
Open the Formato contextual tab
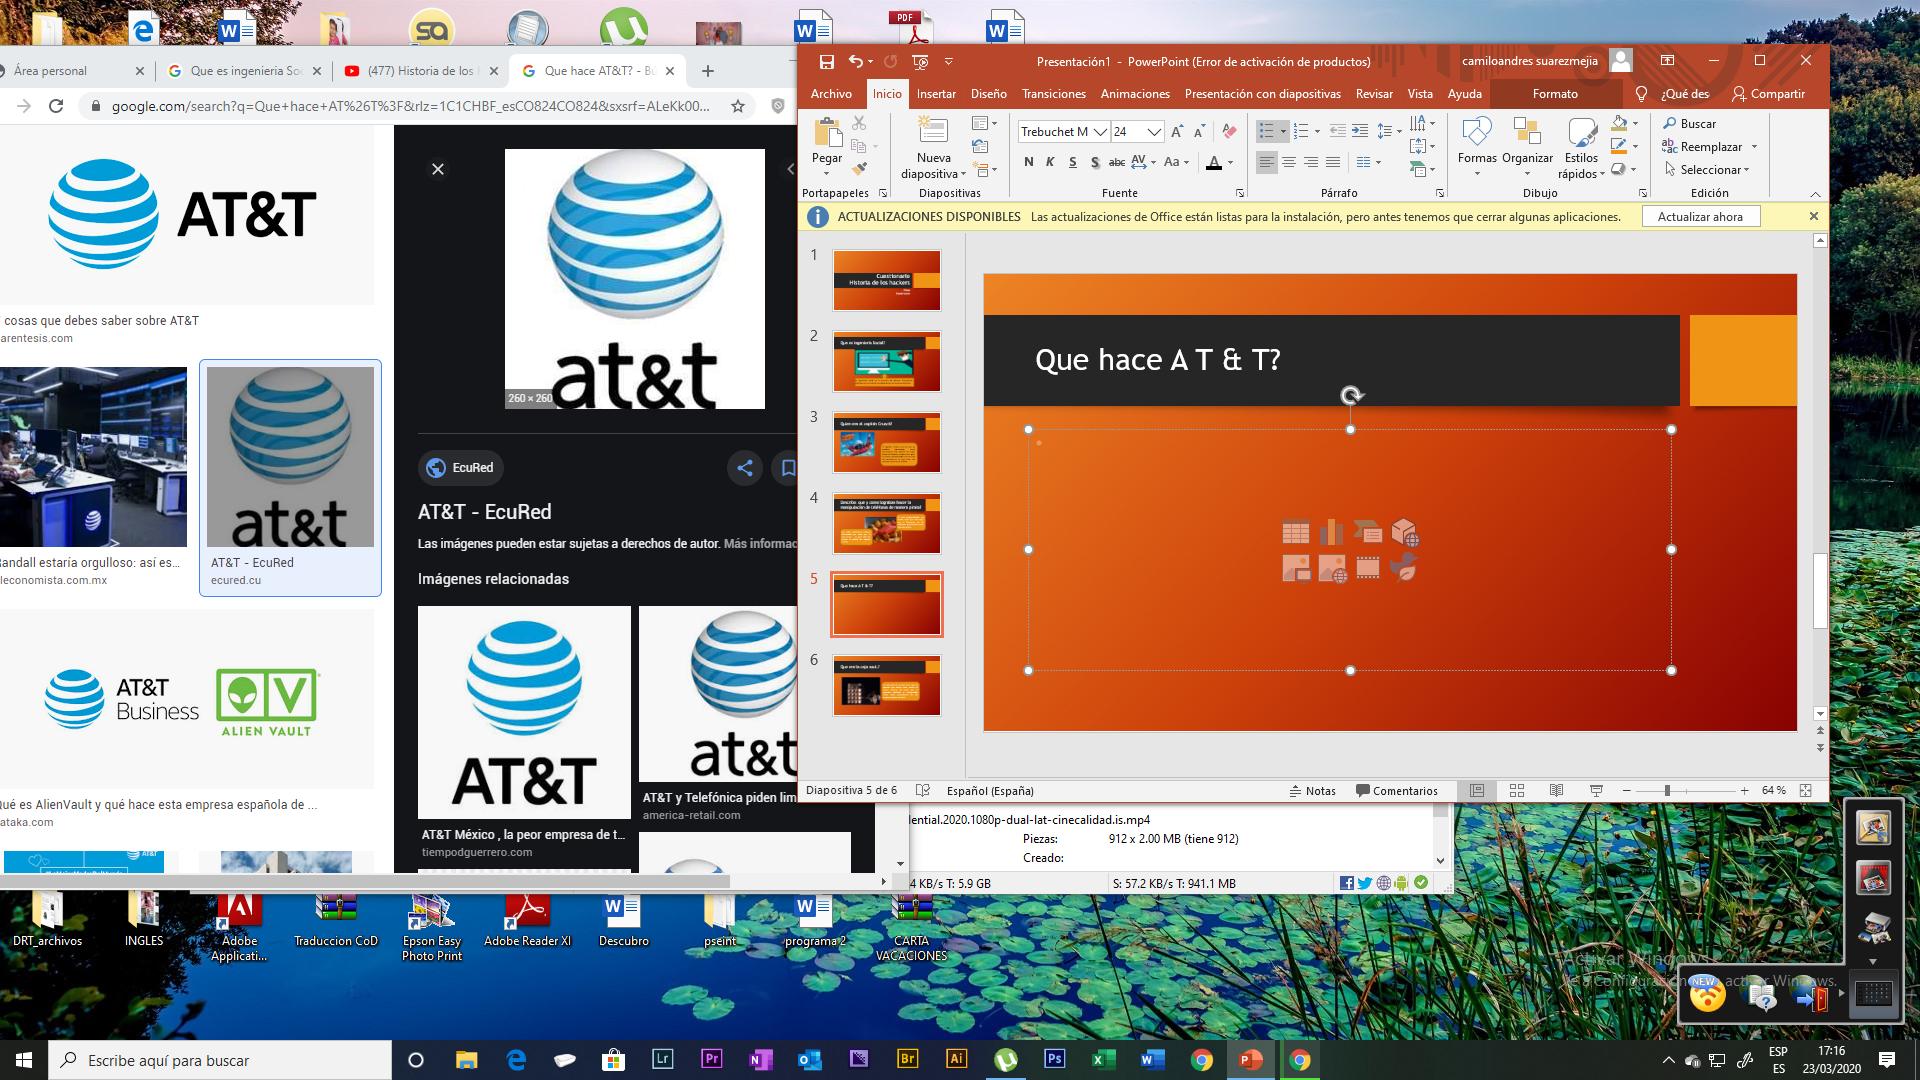point(1555,94)
